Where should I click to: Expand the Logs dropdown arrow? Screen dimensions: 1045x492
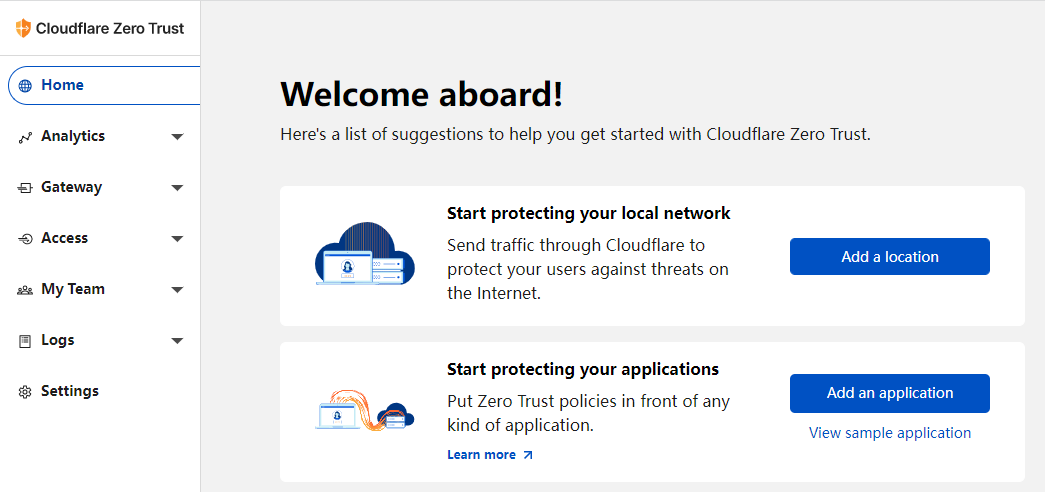pos(177,341)
